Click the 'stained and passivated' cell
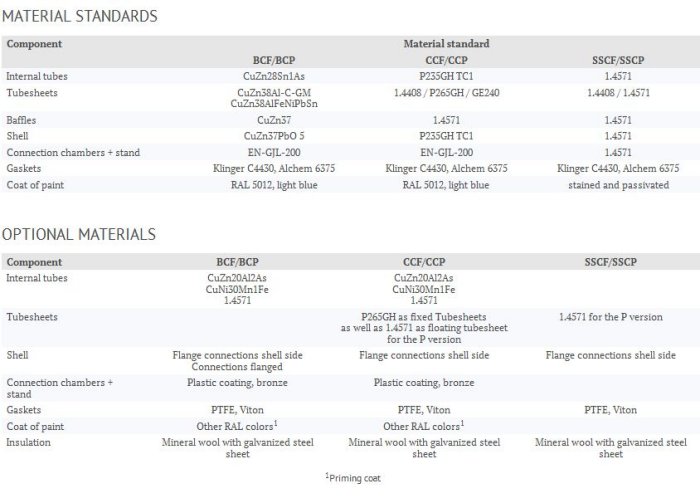The image size is (700, 503). [x=617, y=185]
